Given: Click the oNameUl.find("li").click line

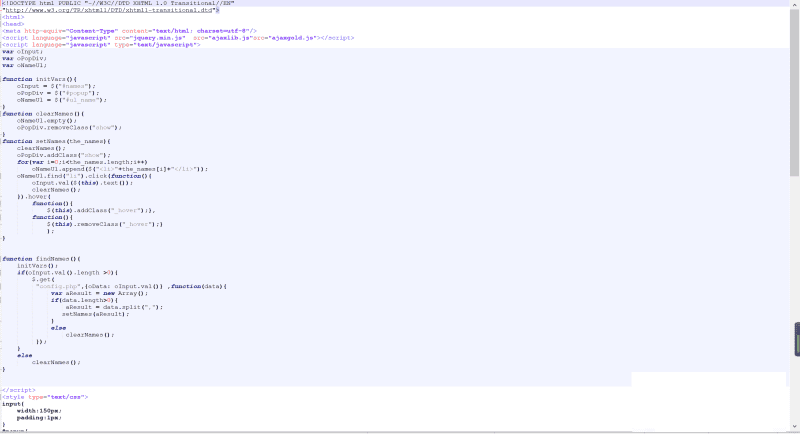Looking at the screenshot, I should (85, 176).
